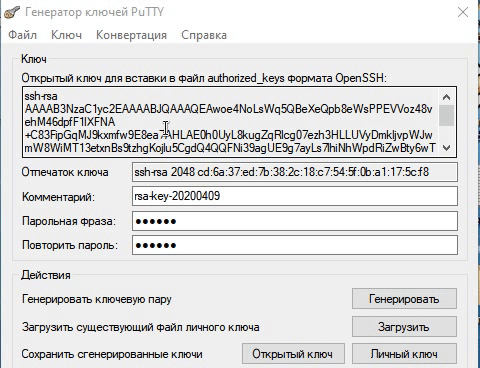This screenshot has height=368, width=480.
Task: Click the 'Парольная фраза:' label
Action: [69, 221]
